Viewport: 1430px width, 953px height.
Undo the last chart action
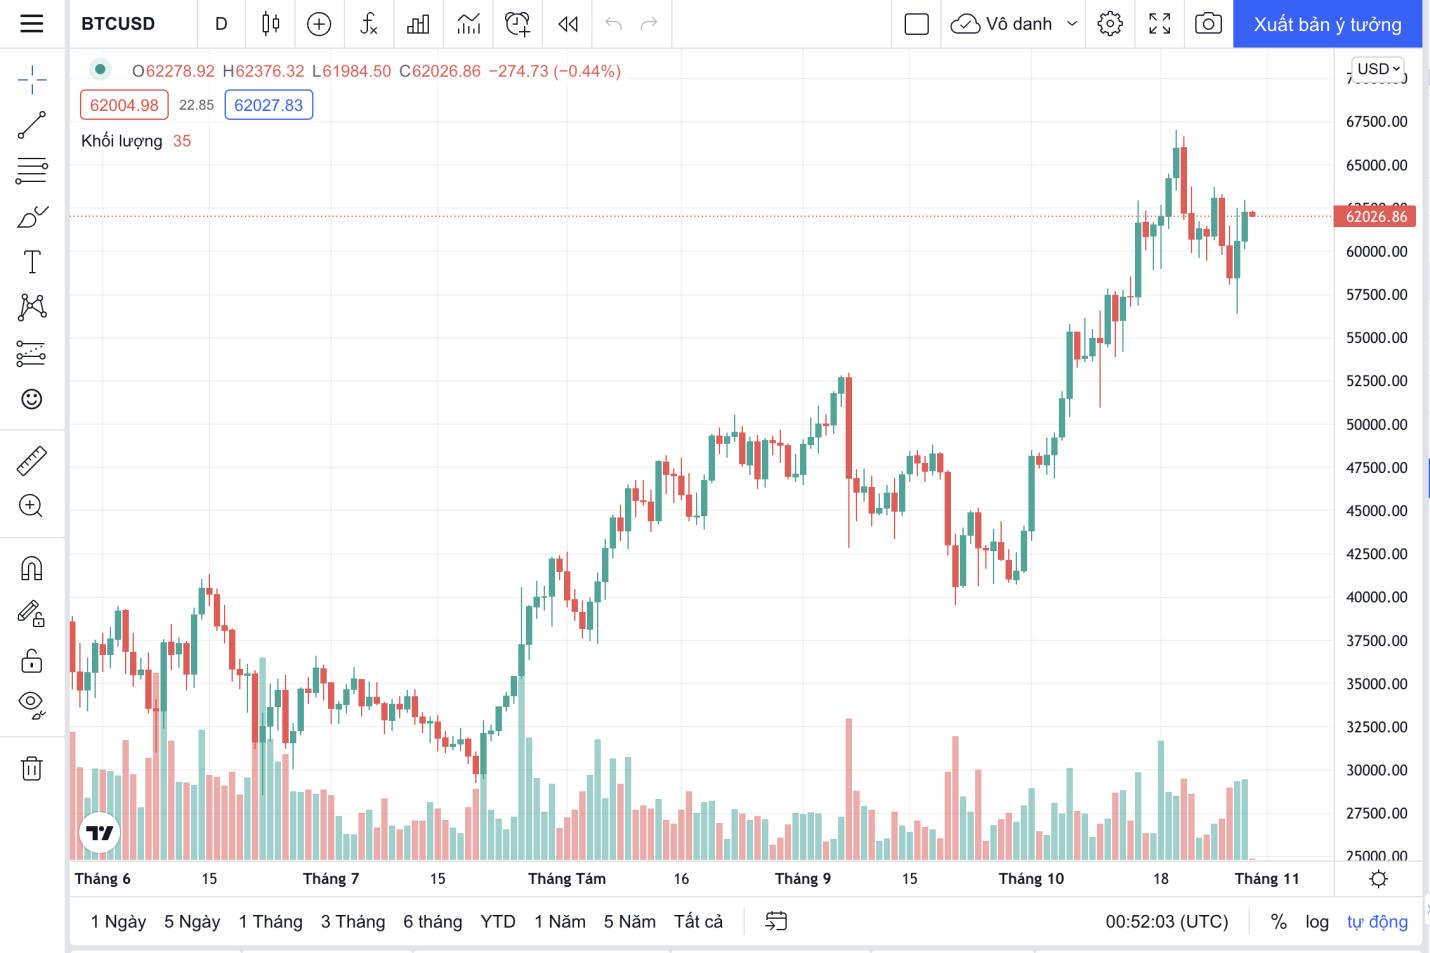(613, 24)
